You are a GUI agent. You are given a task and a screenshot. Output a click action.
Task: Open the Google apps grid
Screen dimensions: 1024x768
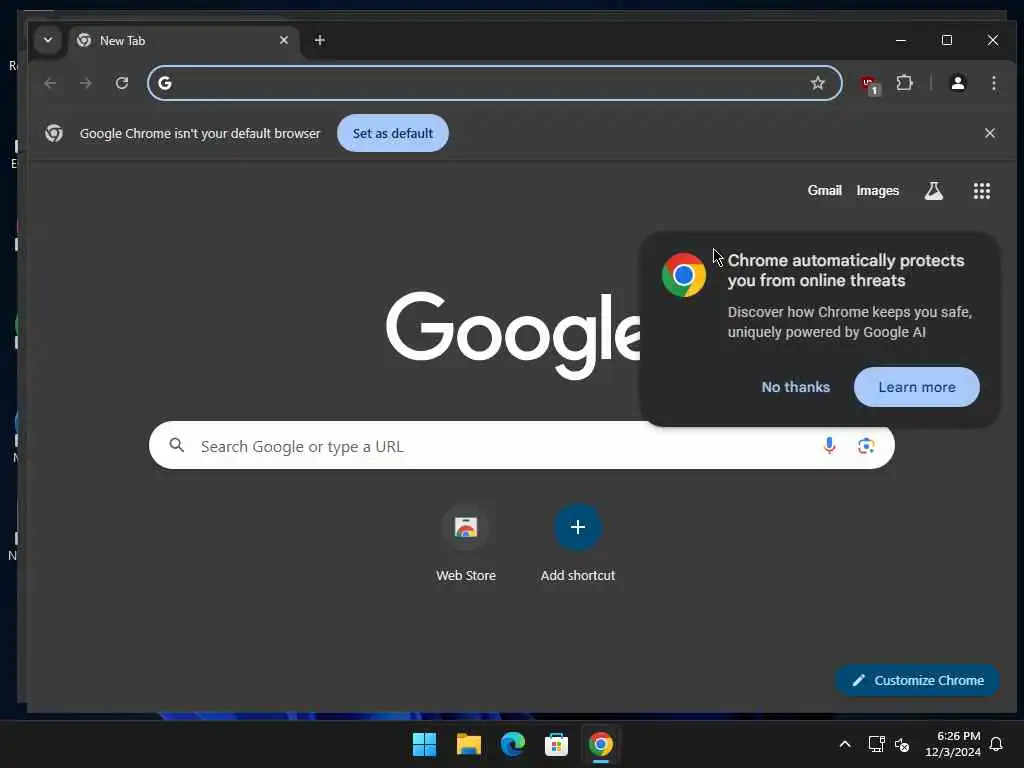(x=982, y=191)
